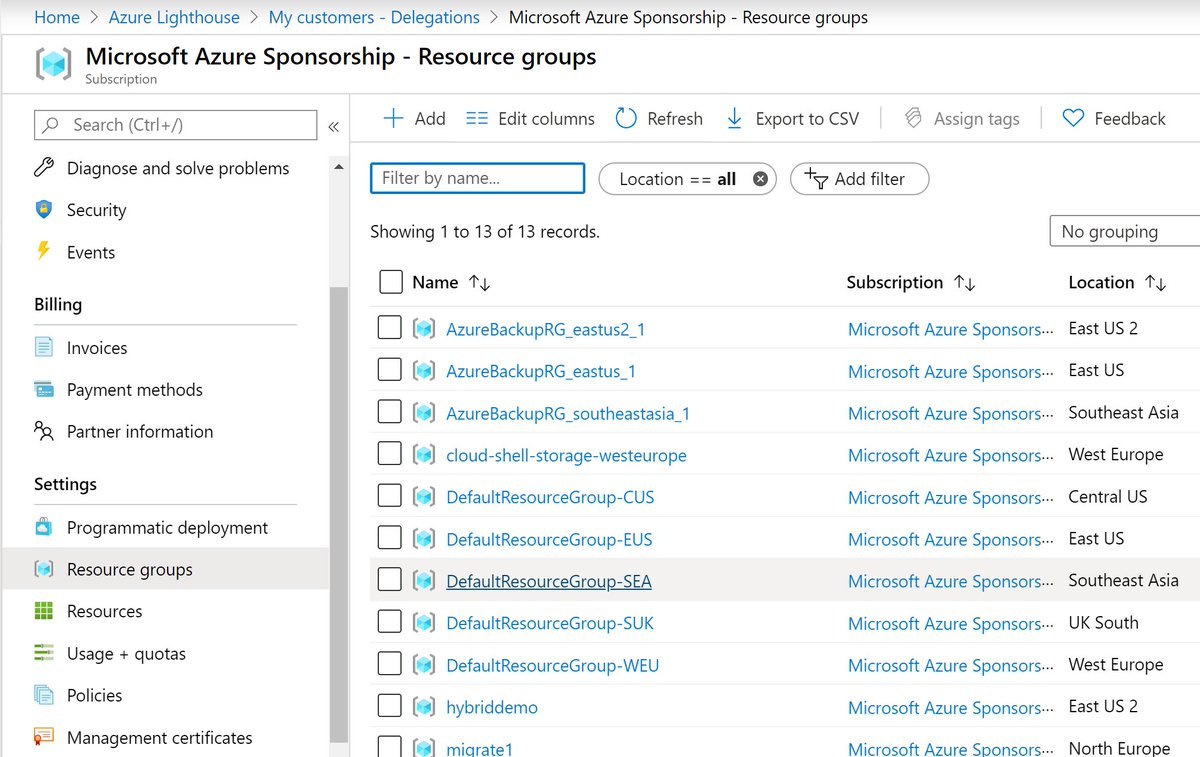Check the DefaultResourceGroup-SEA row checkbox
The height and width of the screenshot is (757, 1200).
point(390,579)
